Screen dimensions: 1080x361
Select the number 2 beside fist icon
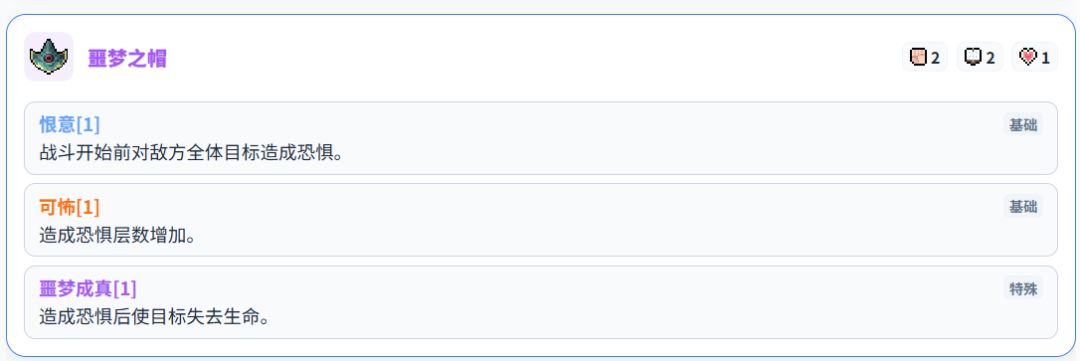pos(935,59)
